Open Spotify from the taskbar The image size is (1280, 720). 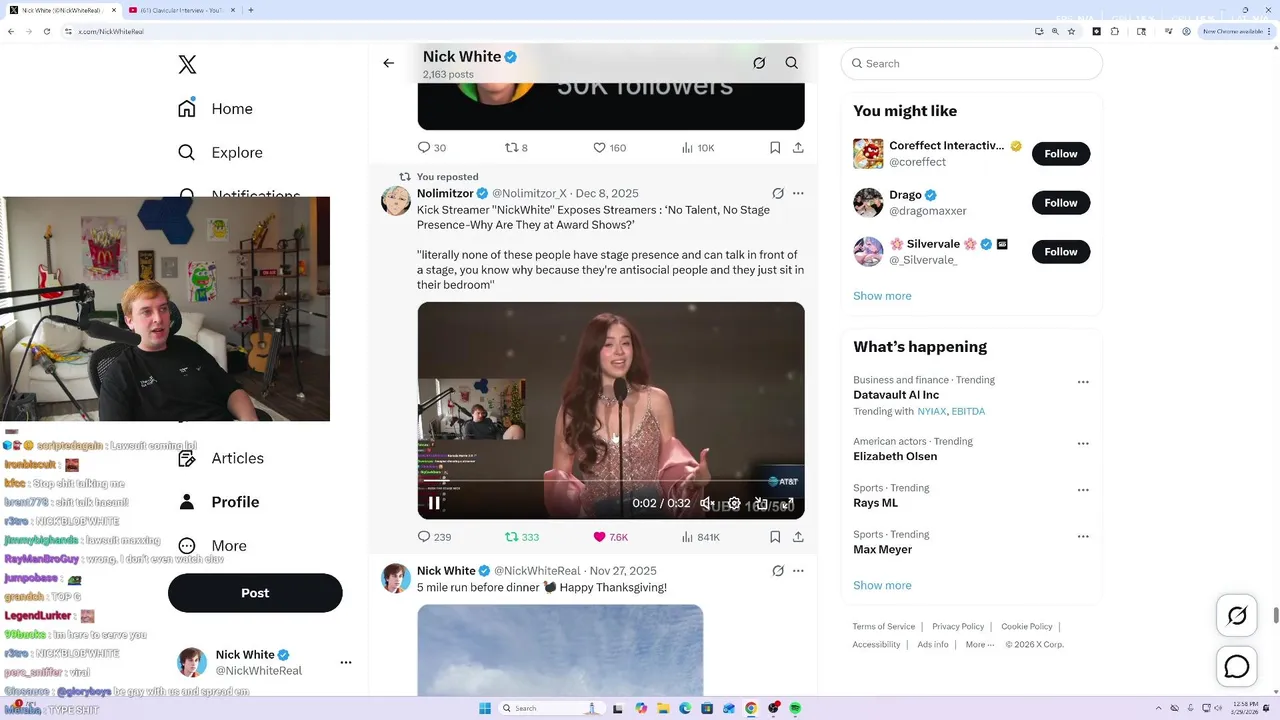click(x=795, y=708)
